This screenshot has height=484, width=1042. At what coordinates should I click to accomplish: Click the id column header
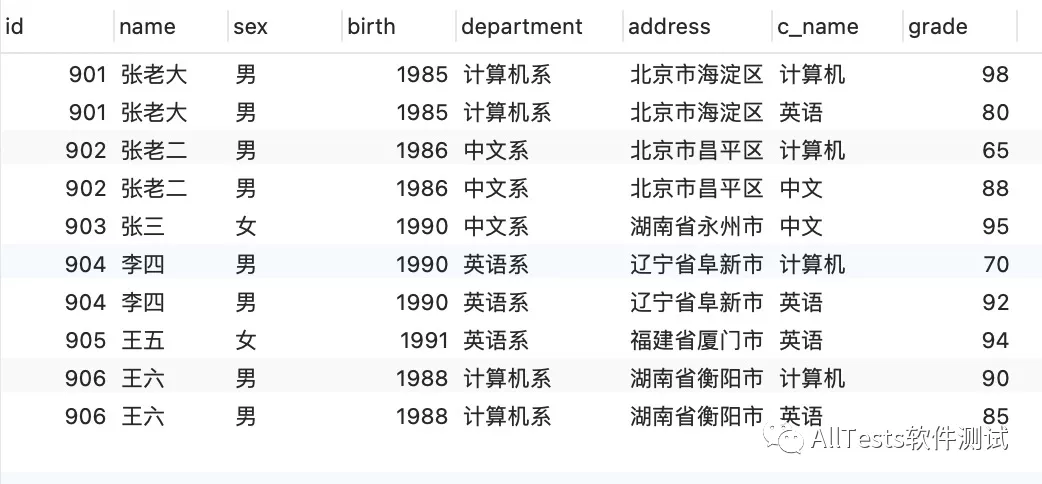[x=15, y=27]
